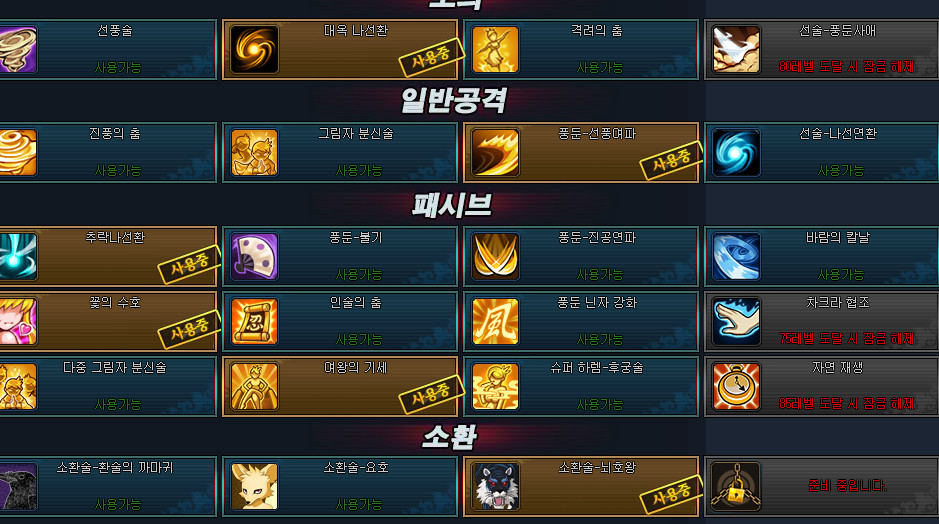Click the 소환술-요호 fox summon icon

255,486
